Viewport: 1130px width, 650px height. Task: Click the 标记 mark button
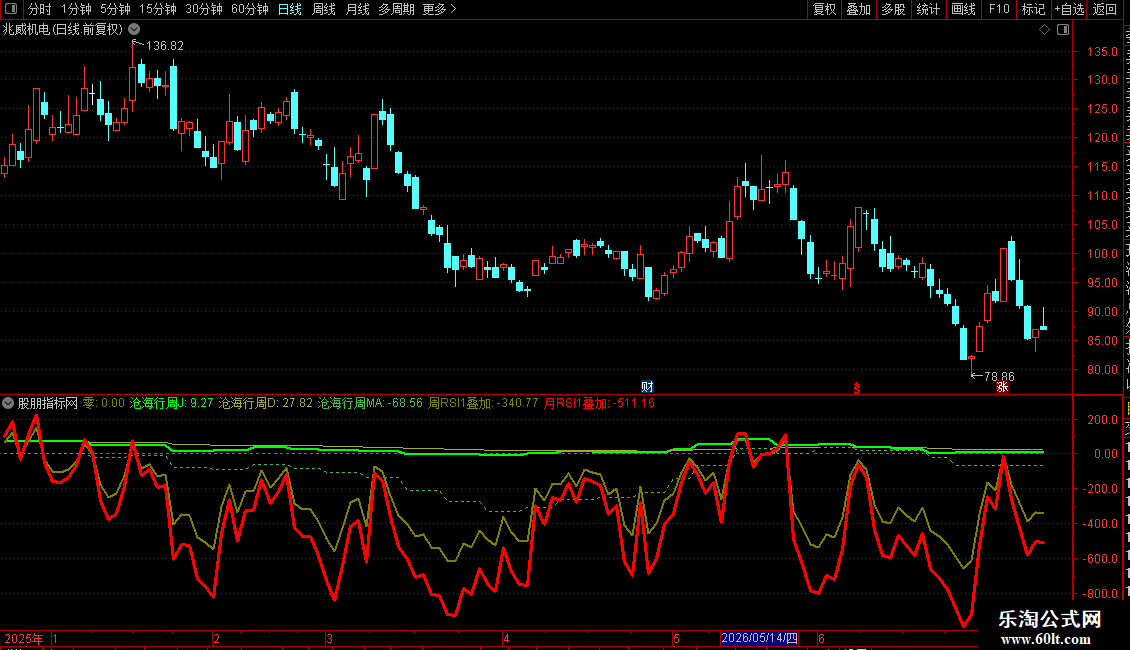click(1033, 9)
